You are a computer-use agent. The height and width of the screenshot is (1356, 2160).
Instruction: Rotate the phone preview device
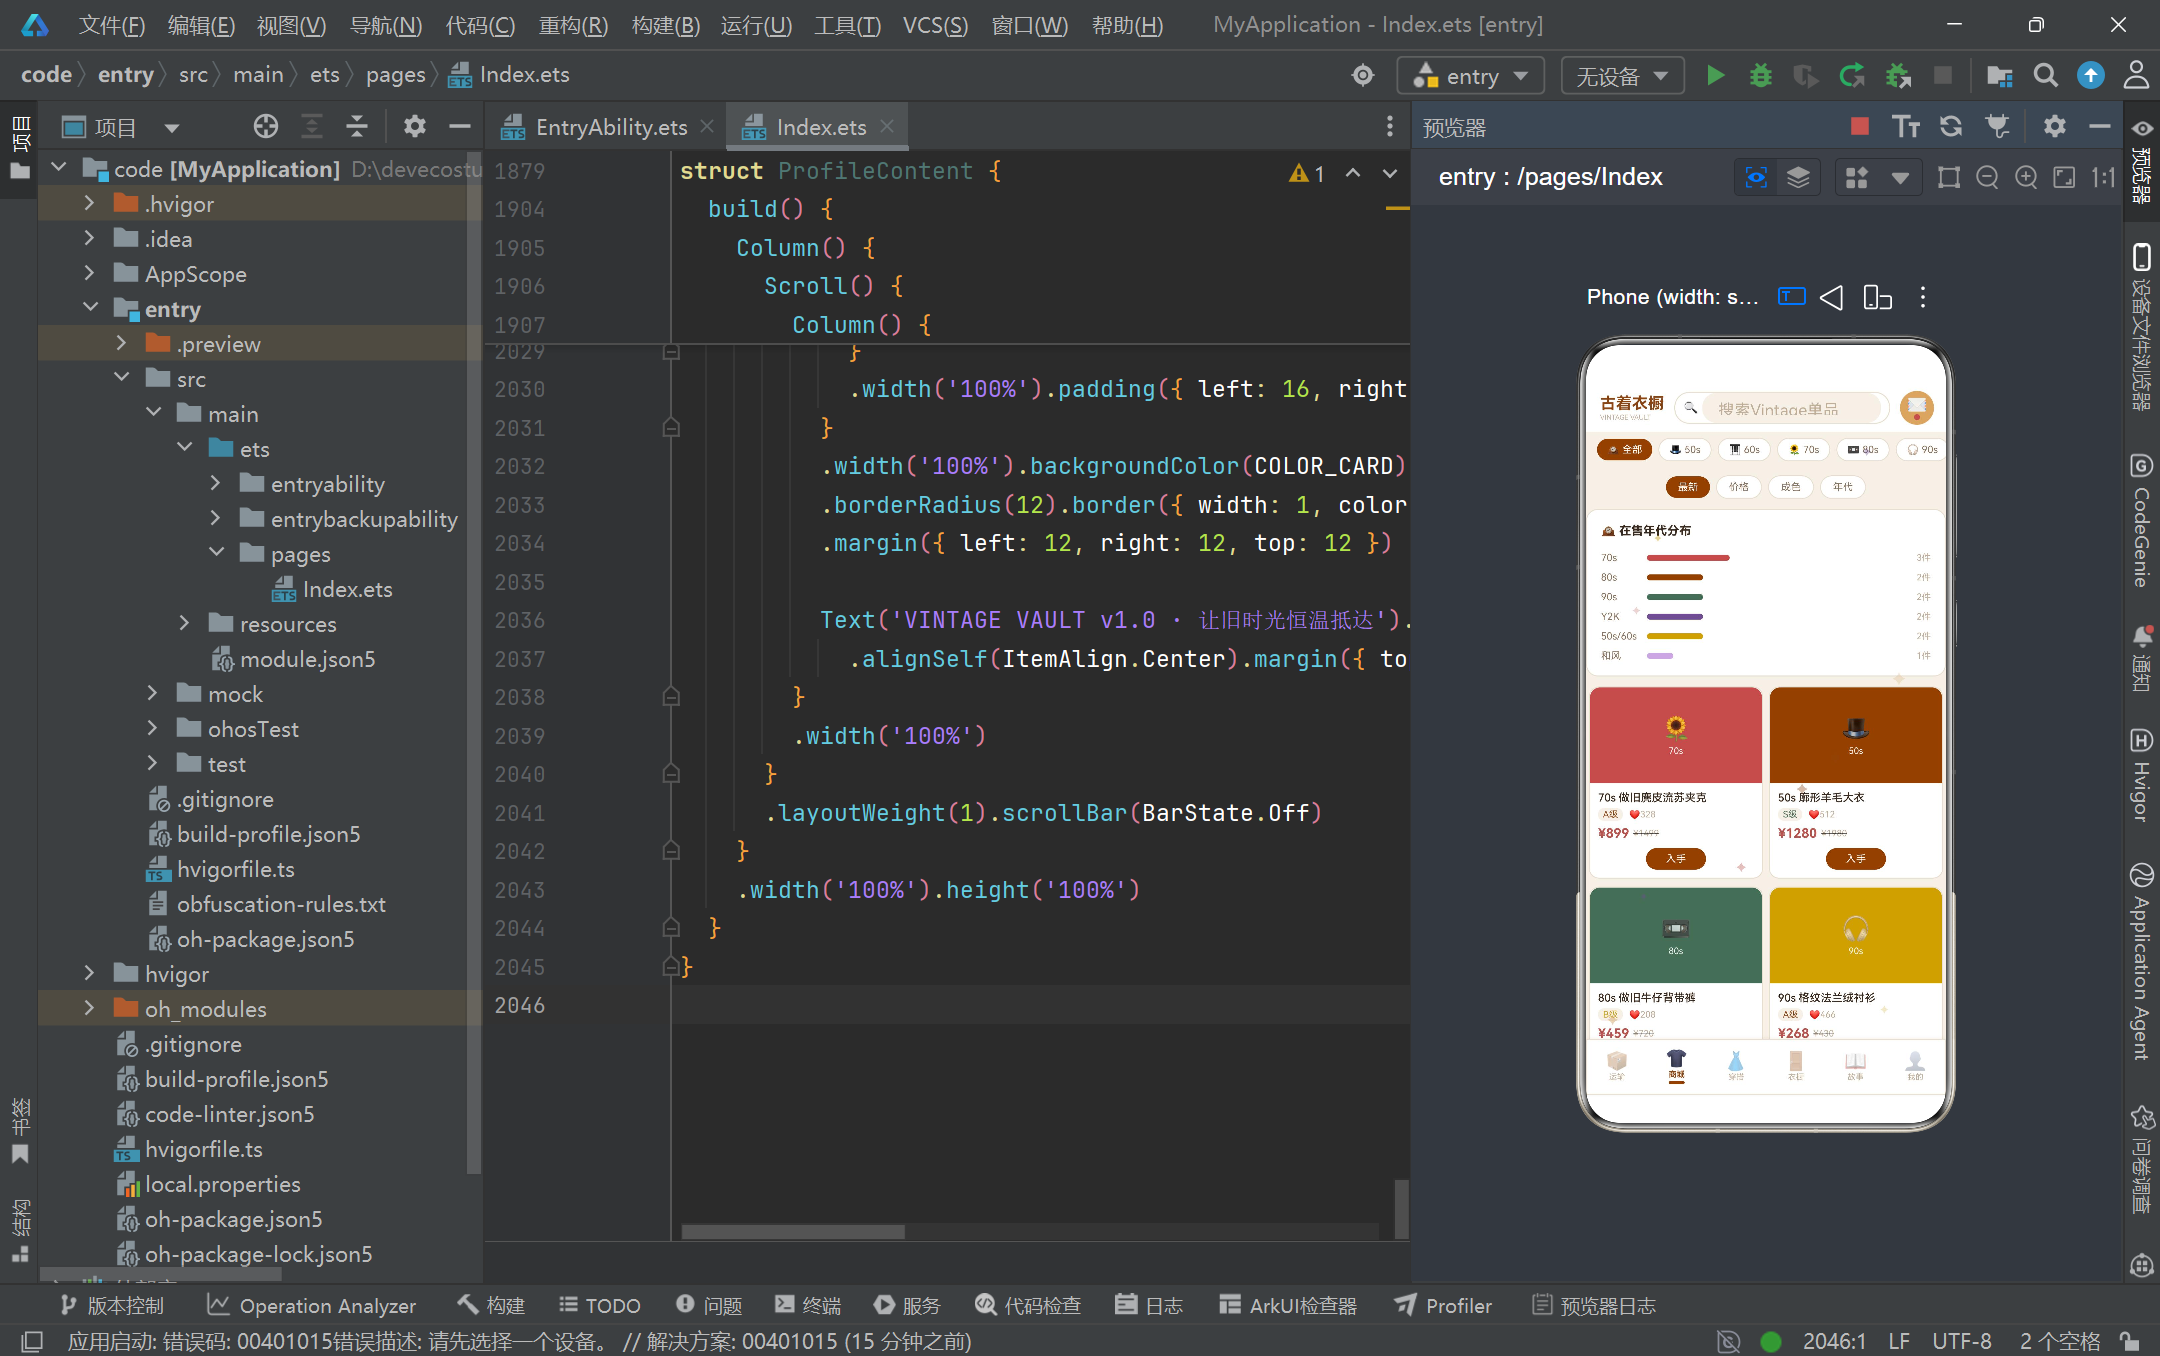pos(1877,297)
